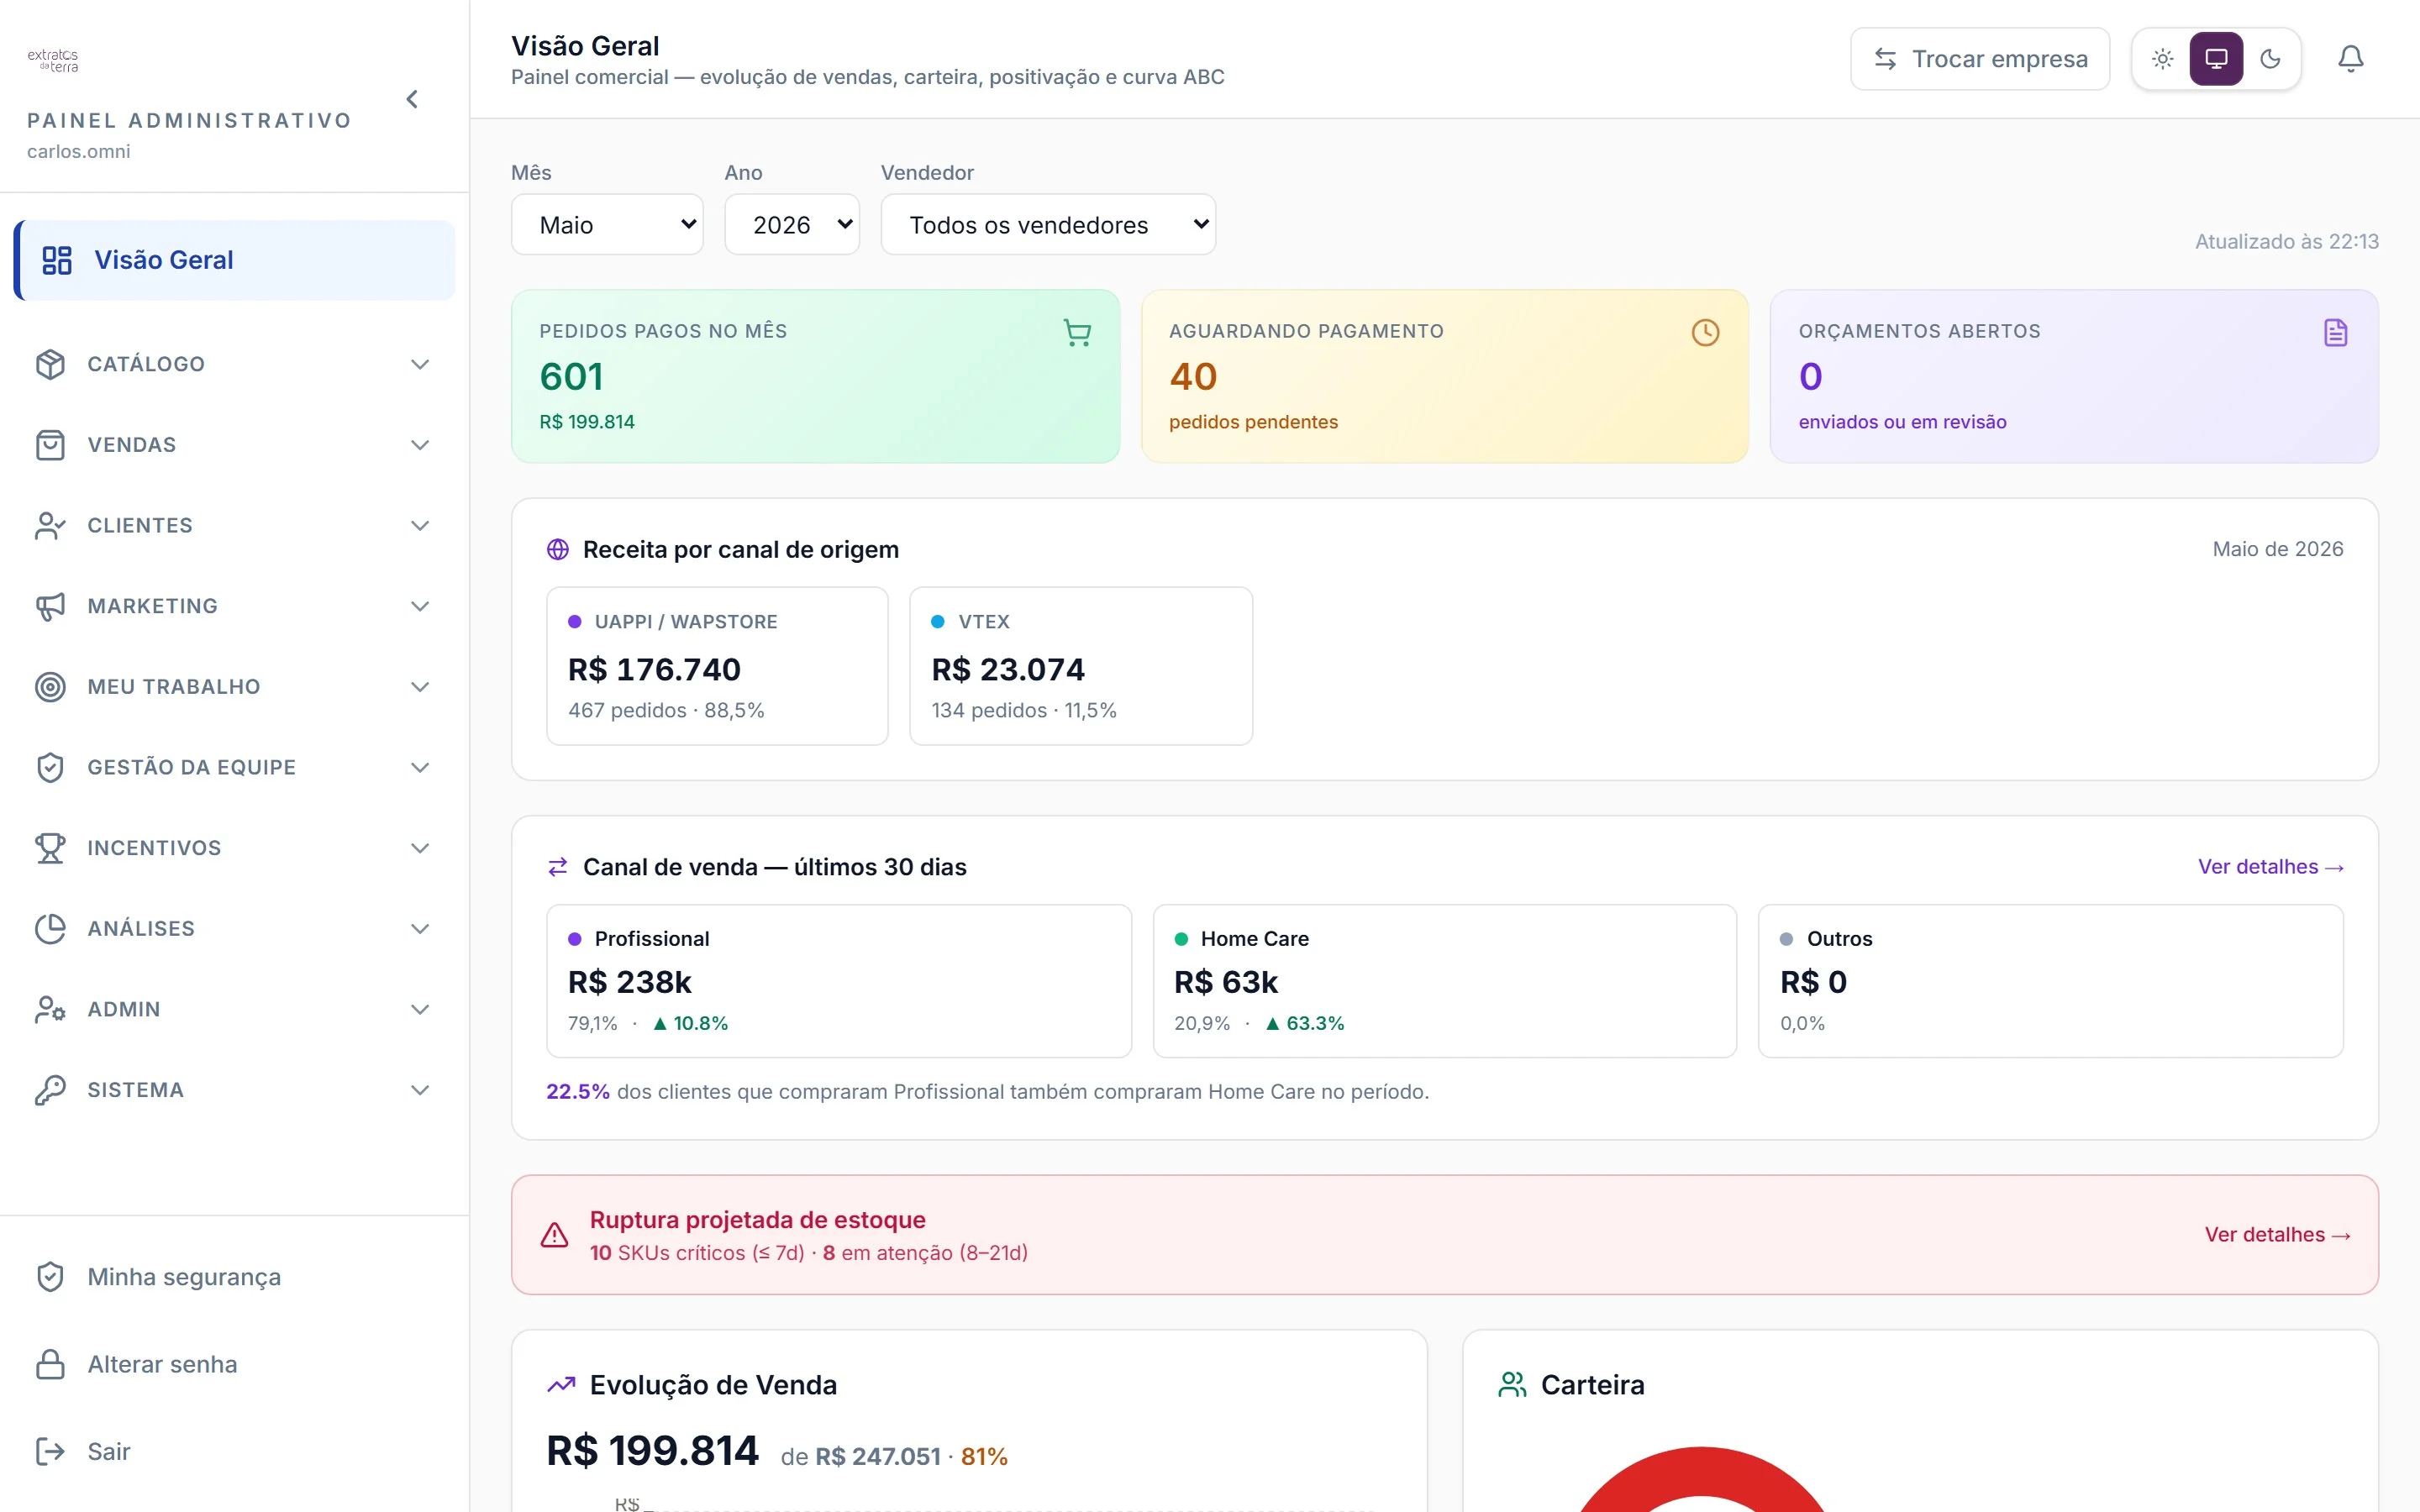Expand the Marketing chevron

(x=420, y=606)
